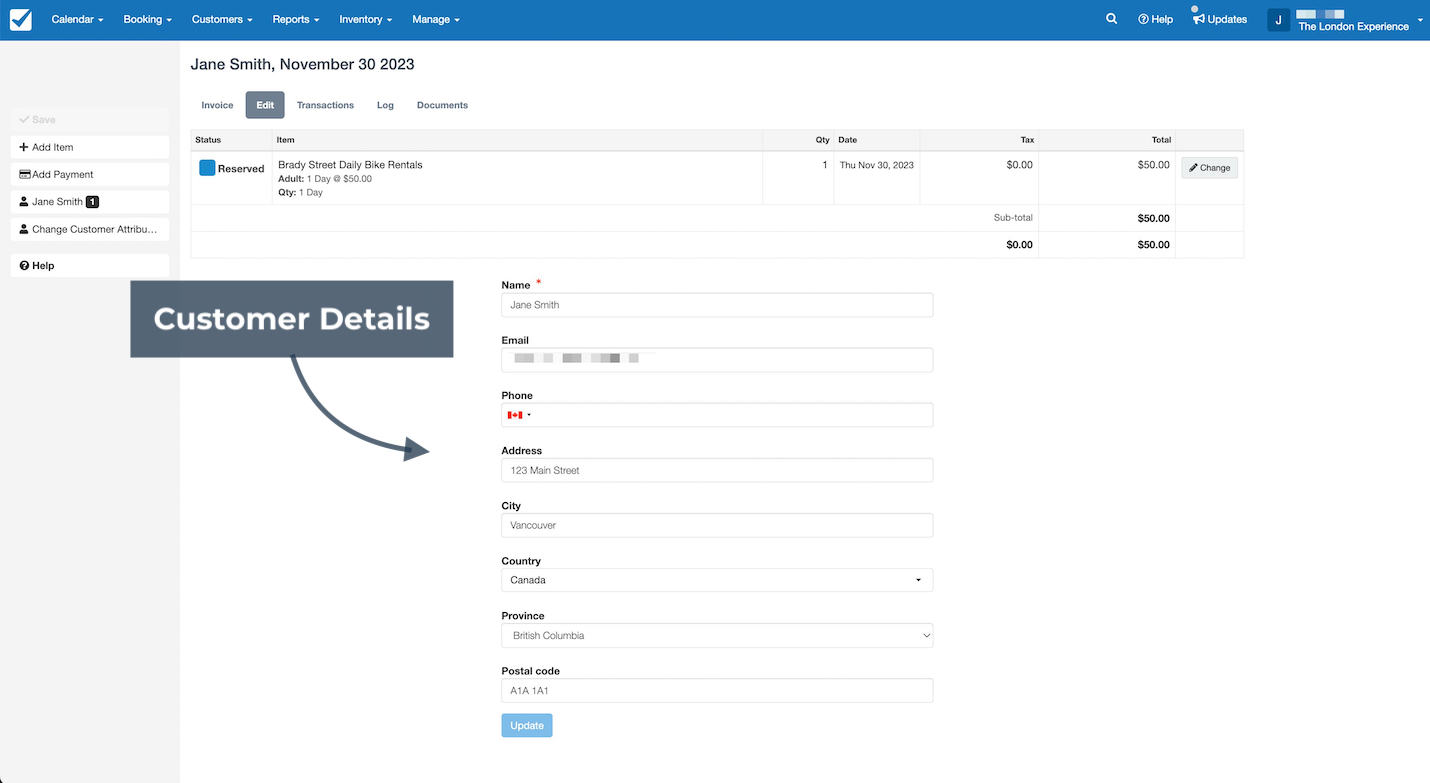
Task: Open the Documents tab
Action: [442, 105]
